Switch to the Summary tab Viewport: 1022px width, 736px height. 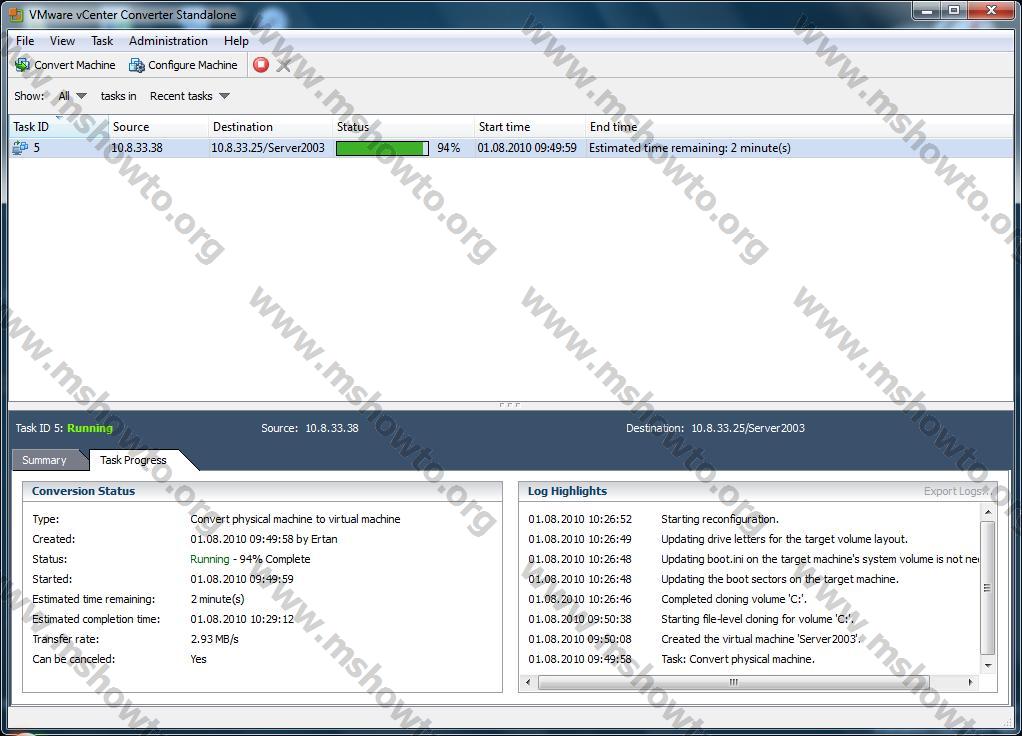coord(44,460)
